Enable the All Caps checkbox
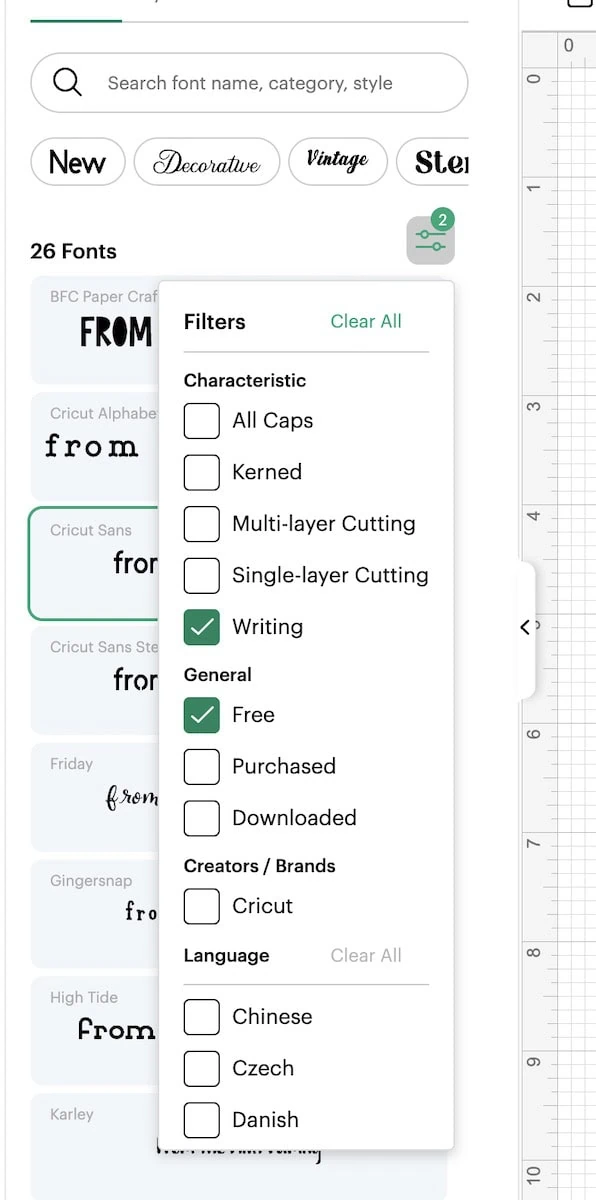Image resolution: width=596 pixels, height=1200 pixels. coord(201,421)
